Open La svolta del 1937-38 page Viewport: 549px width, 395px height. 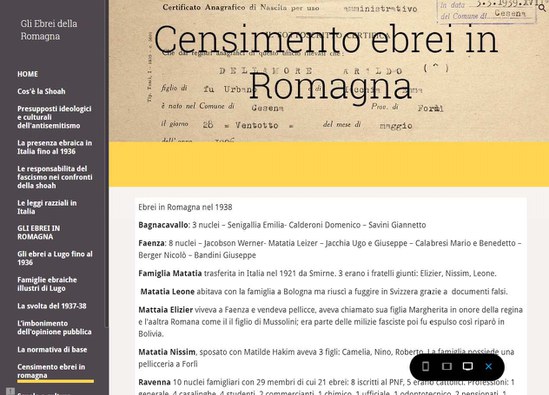click(x=52, y=306)
